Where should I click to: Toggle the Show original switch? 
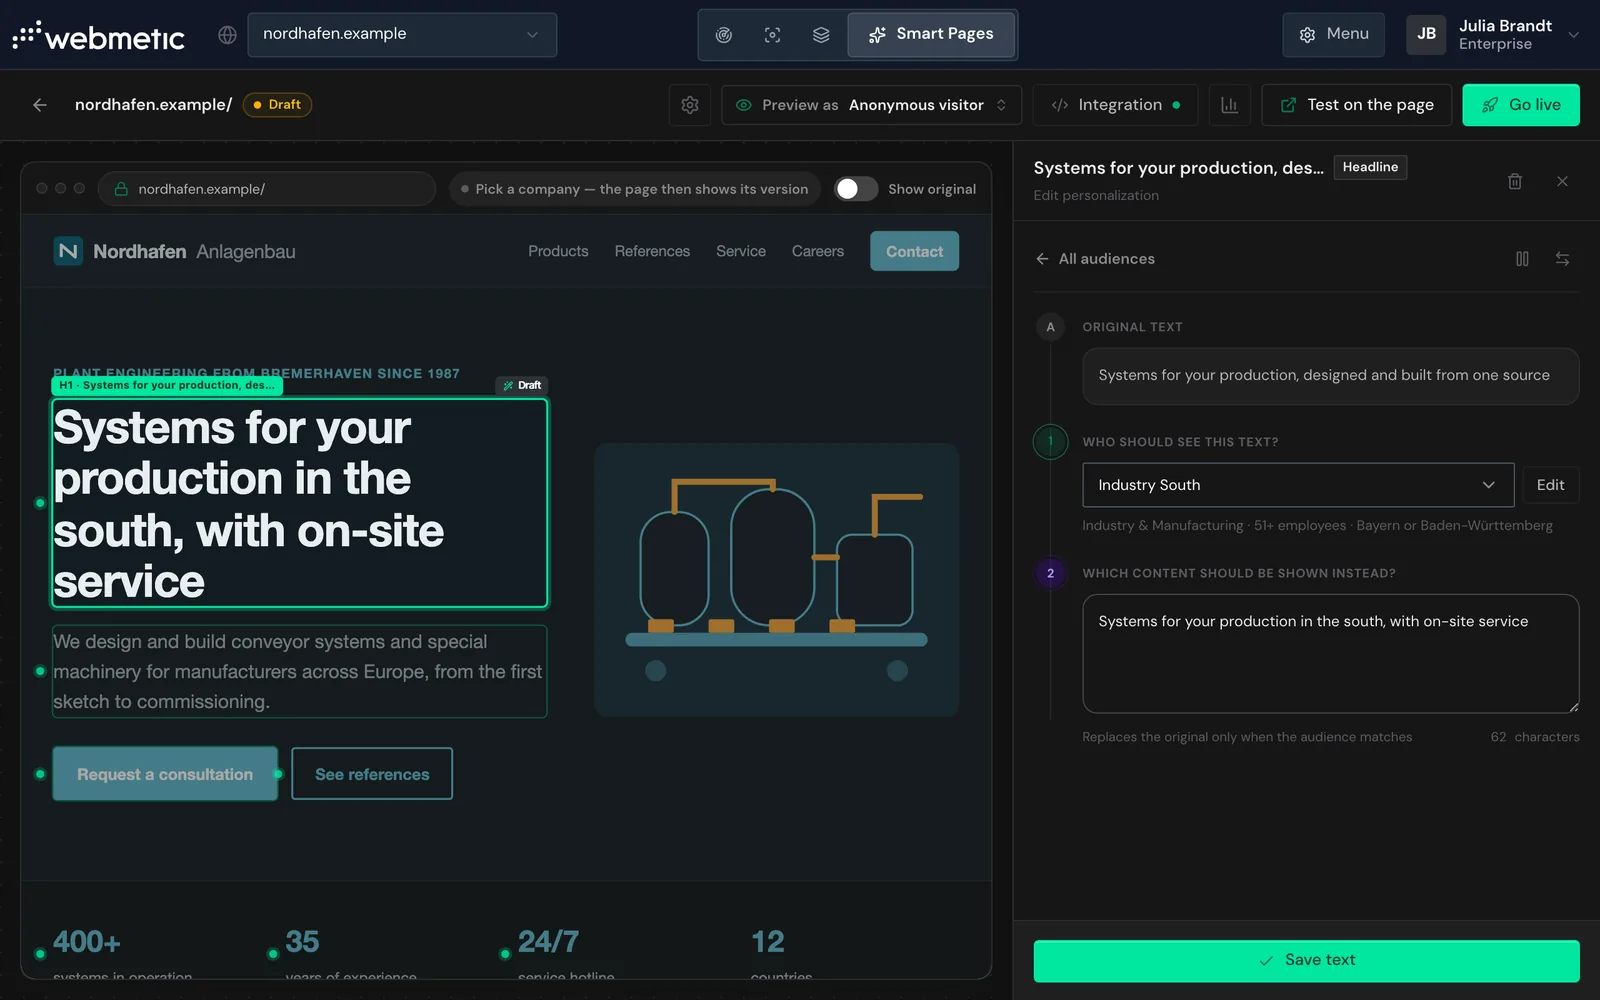tap(856, 189)
